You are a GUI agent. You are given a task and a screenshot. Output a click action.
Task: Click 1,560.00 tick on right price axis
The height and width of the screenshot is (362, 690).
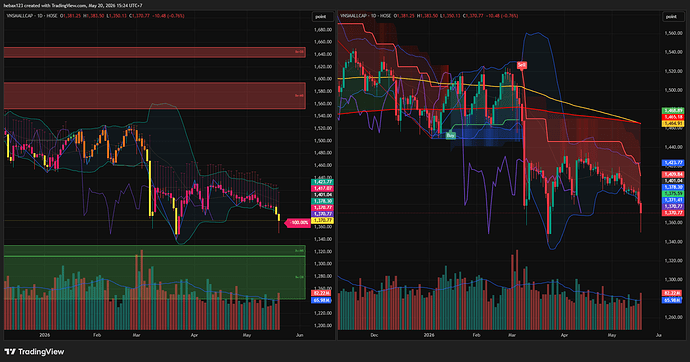pos(673,33)
